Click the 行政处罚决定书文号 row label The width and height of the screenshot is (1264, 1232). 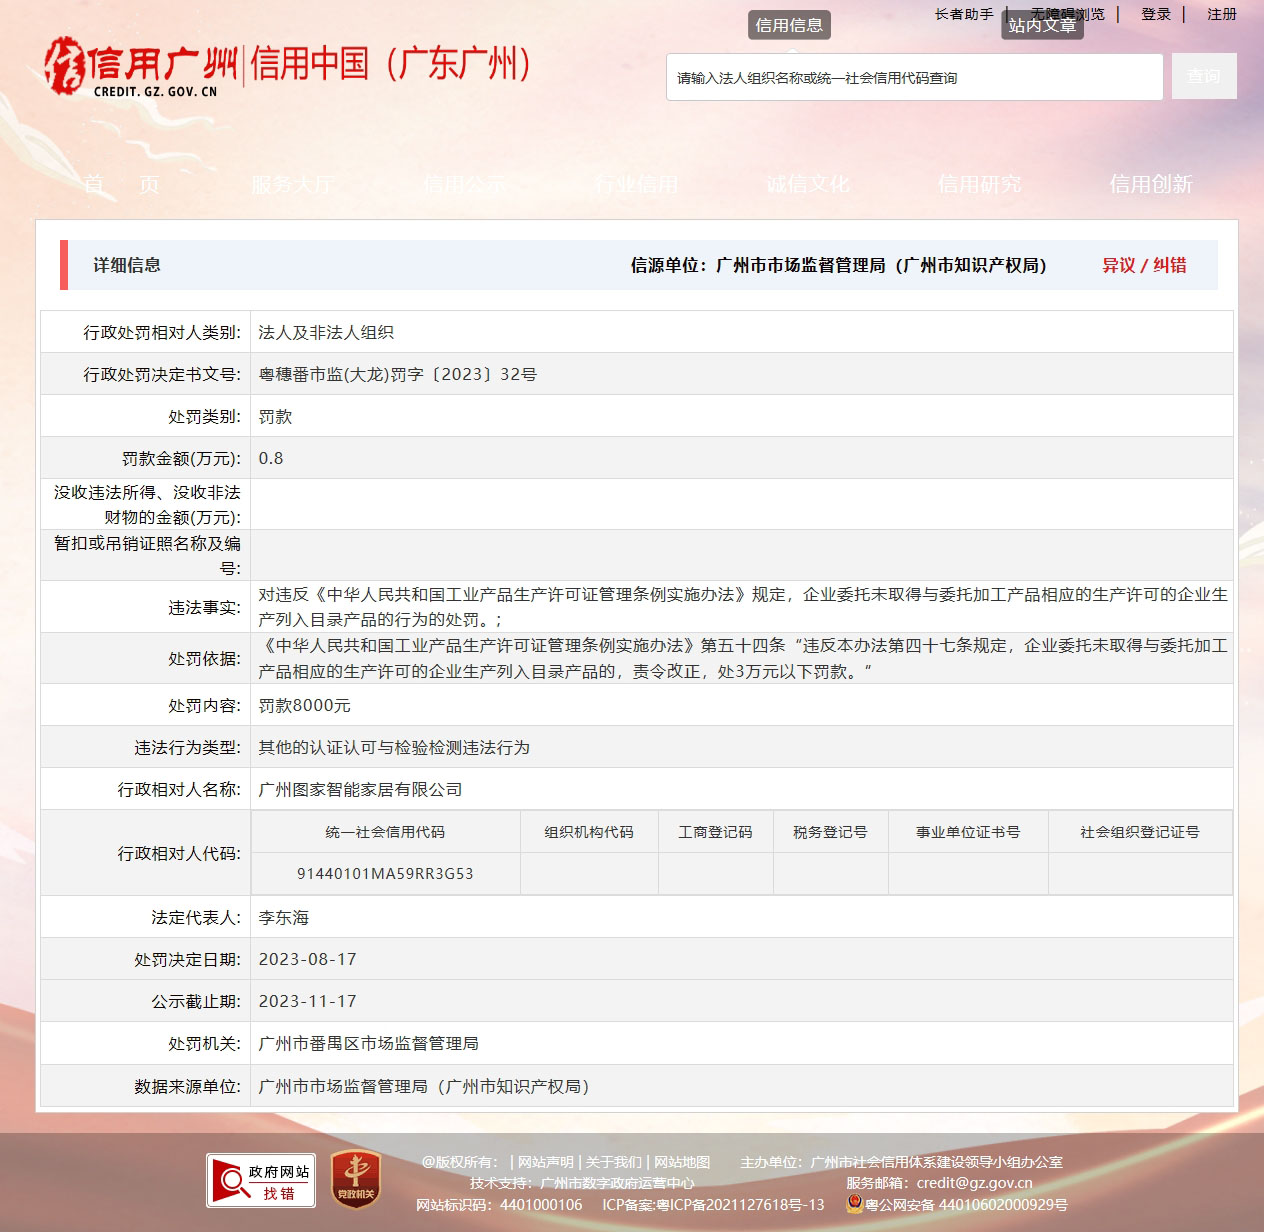click(162, 374)
